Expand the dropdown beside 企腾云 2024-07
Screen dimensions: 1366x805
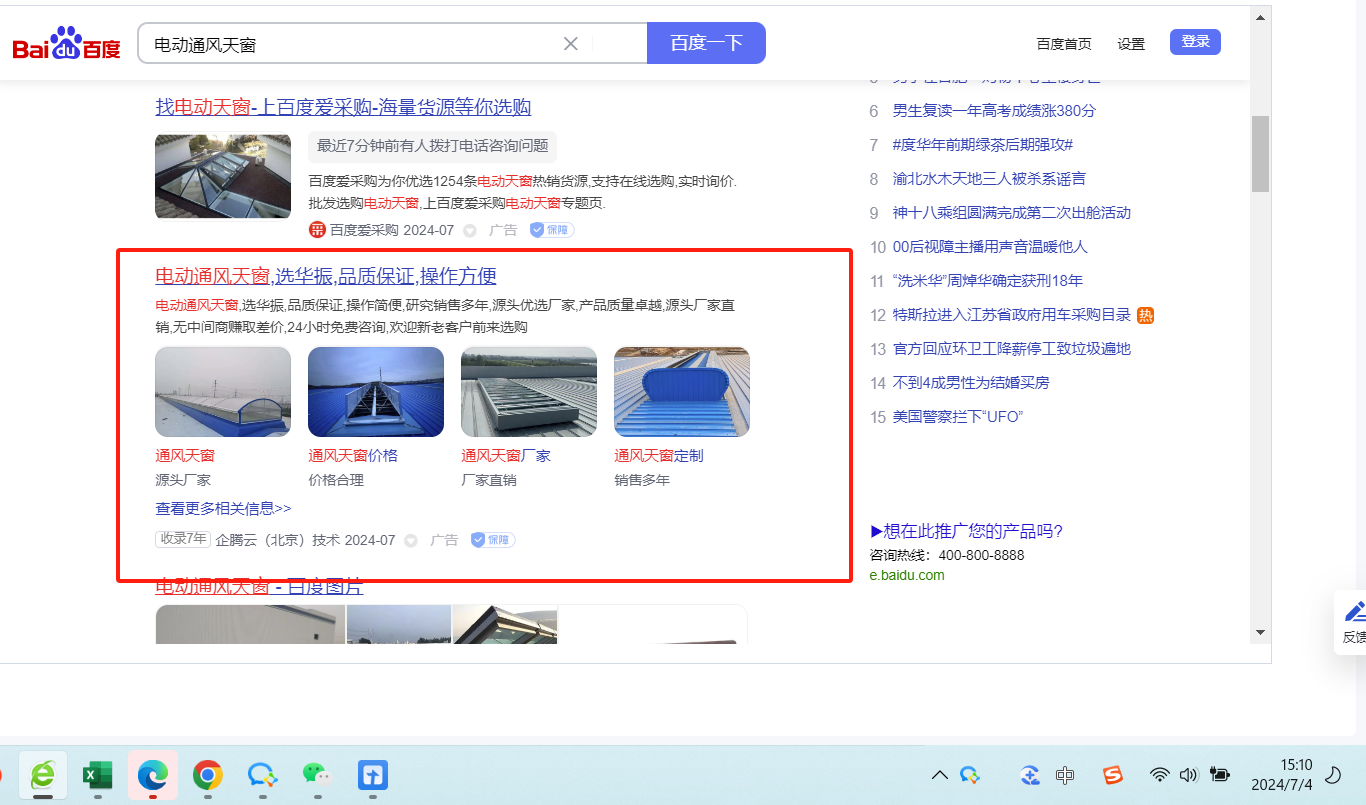(410, 540)
